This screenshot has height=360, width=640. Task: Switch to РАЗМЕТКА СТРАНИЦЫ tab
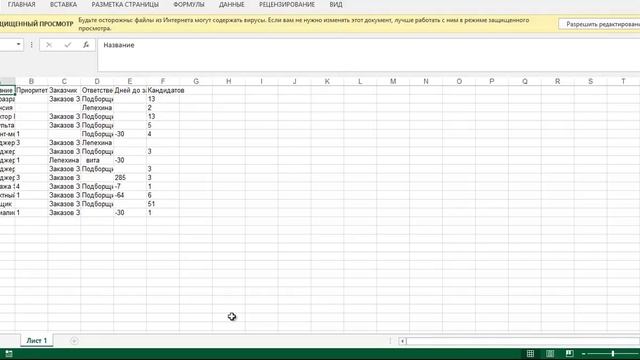tap(125, 4)
